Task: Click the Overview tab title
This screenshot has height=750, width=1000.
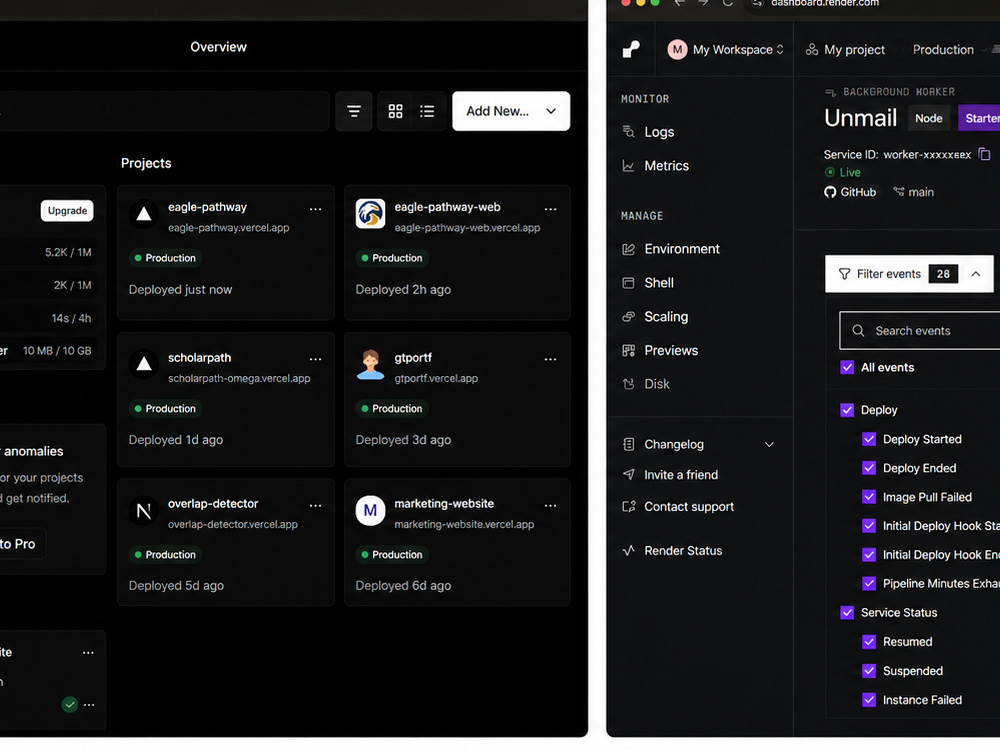Action: point(218,47)
